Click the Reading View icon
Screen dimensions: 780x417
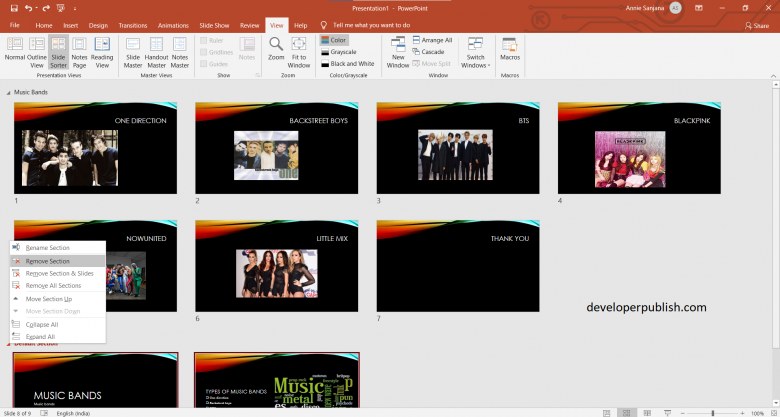coord(102,50)
